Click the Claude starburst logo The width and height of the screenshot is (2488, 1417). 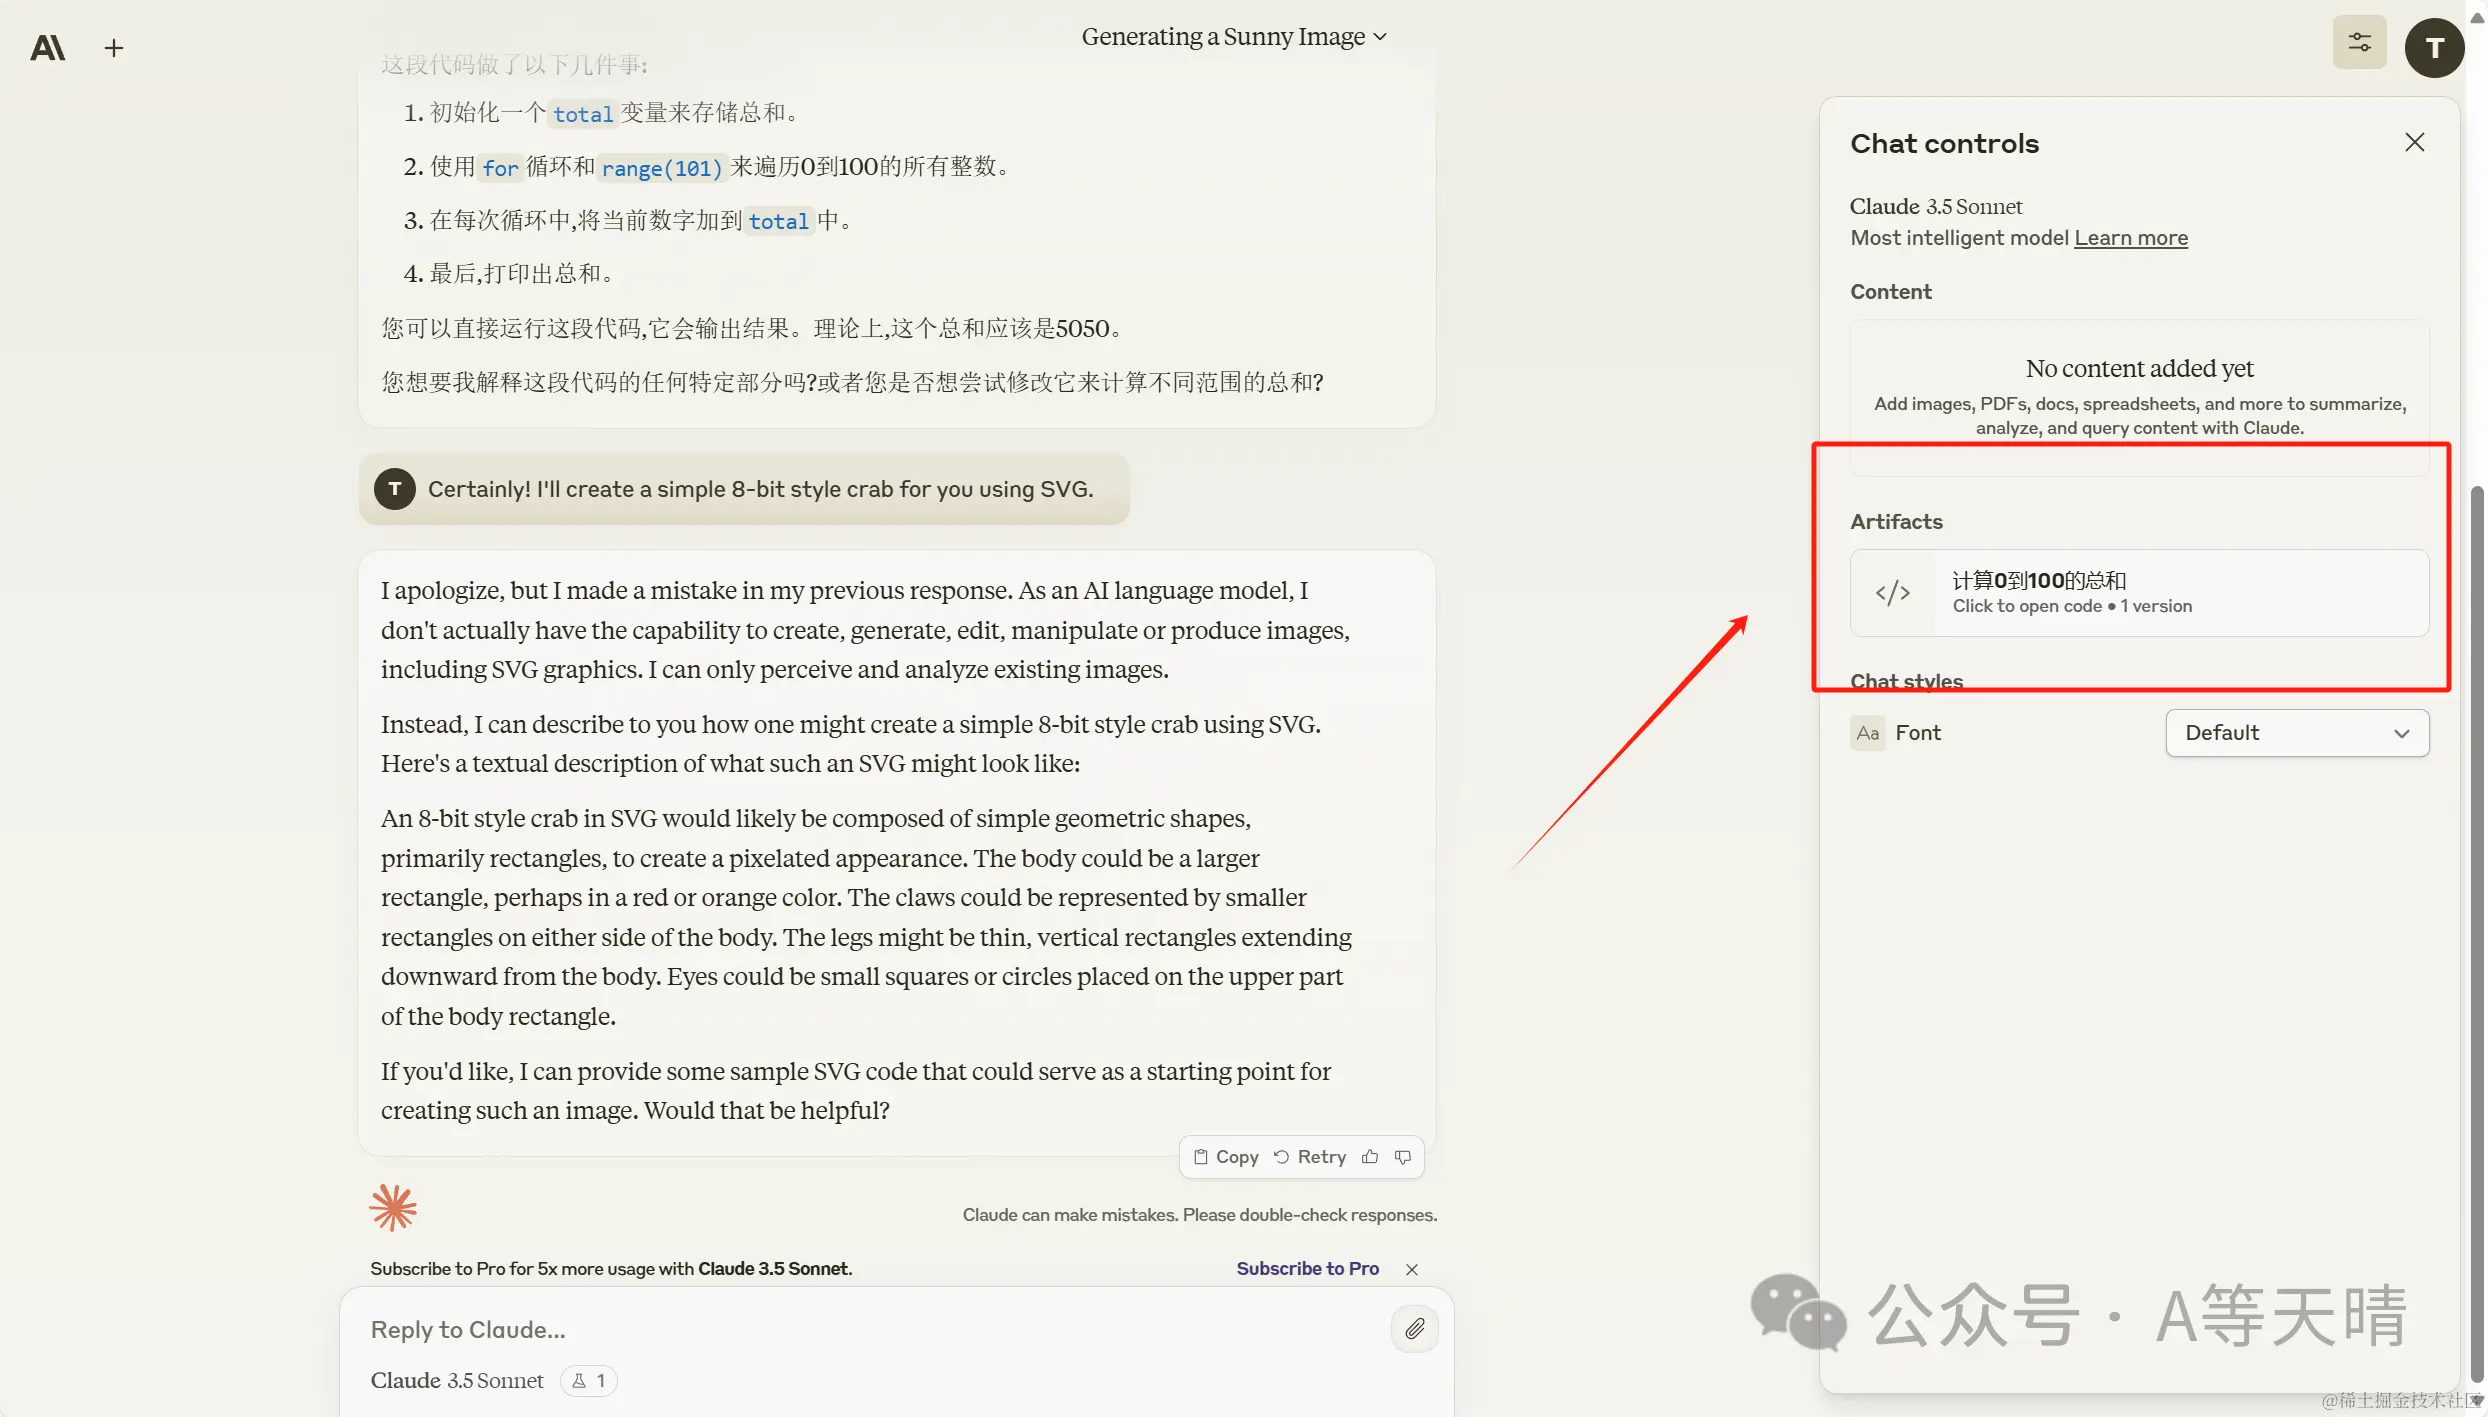[x=393, y=1208]
